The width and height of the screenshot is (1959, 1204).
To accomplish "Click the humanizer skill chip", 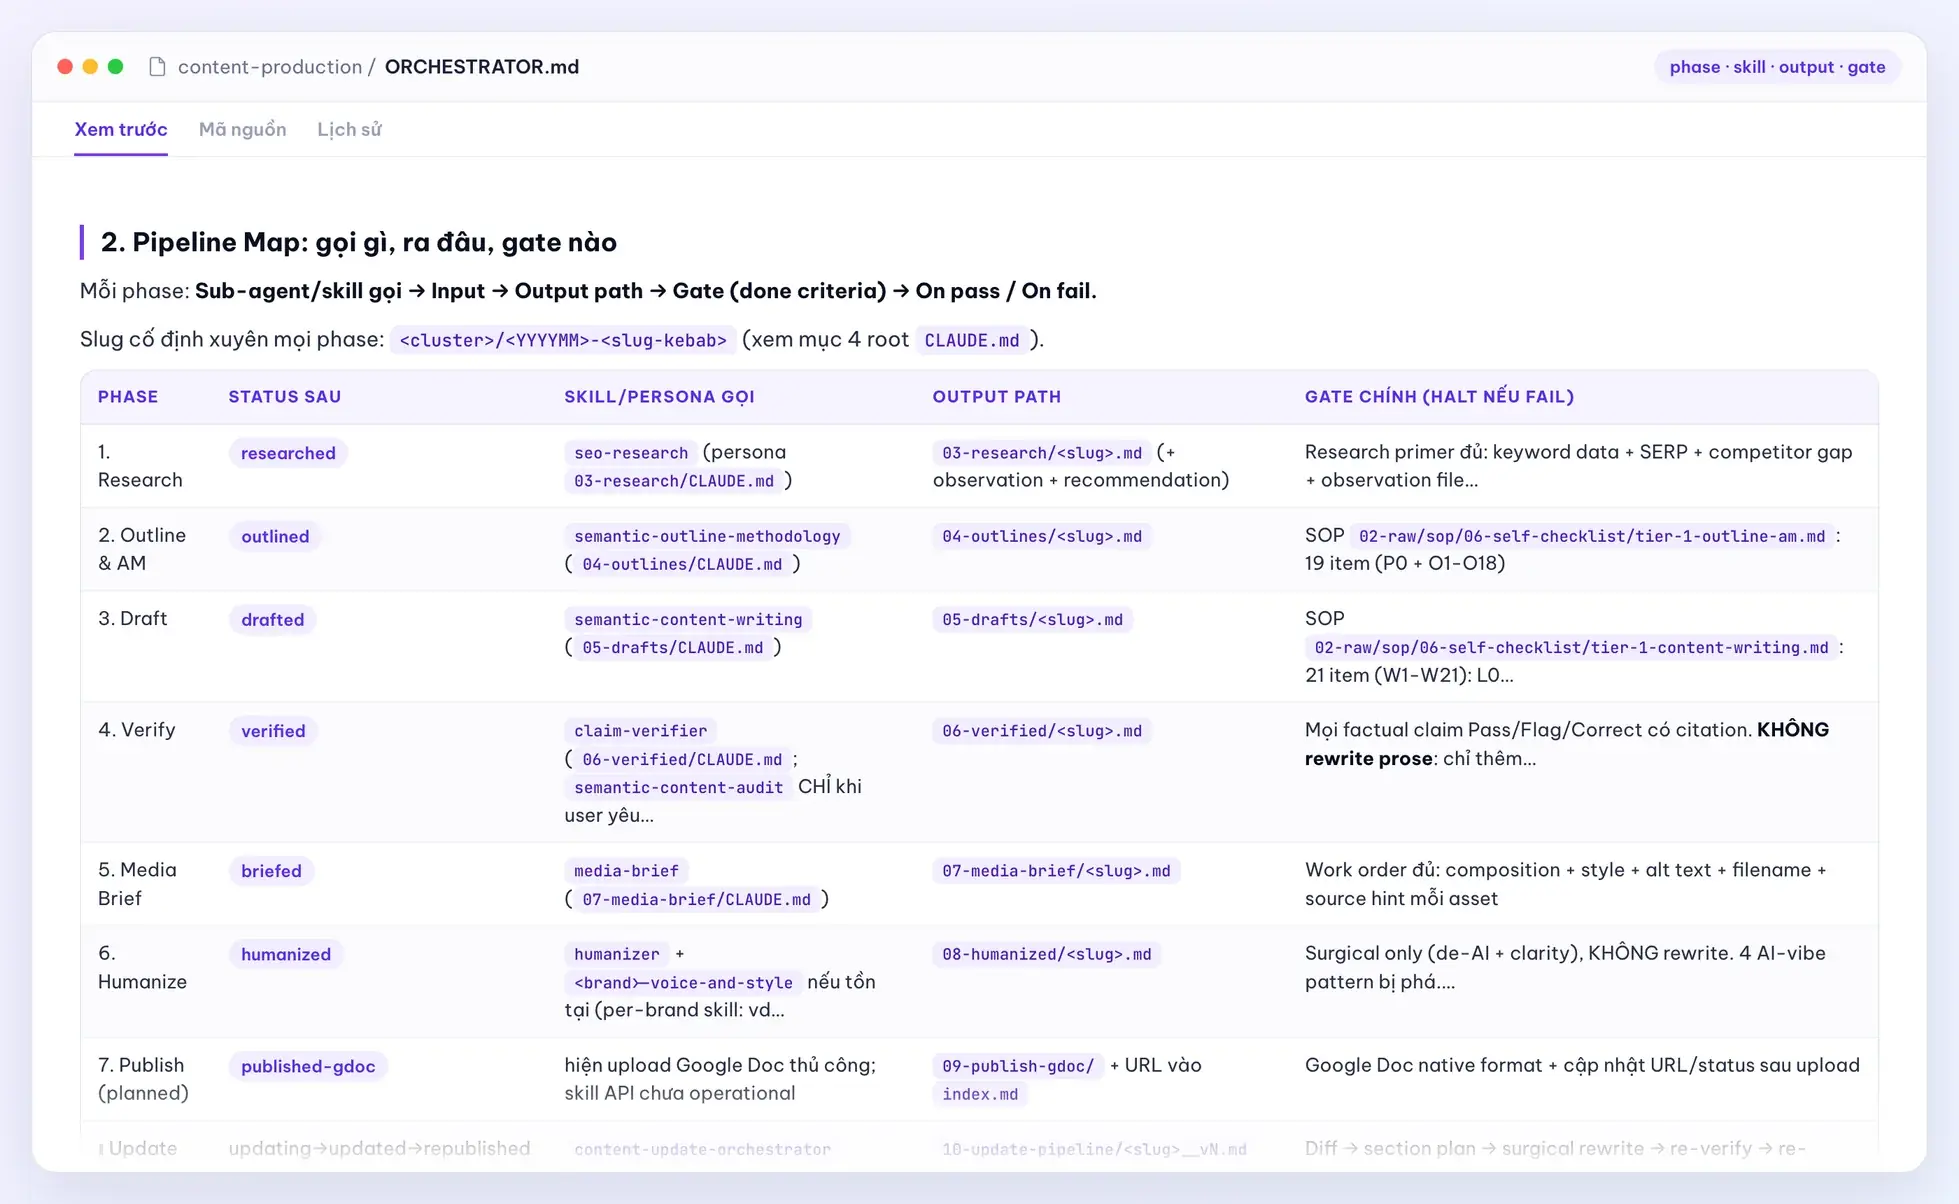I will [617, 954].
